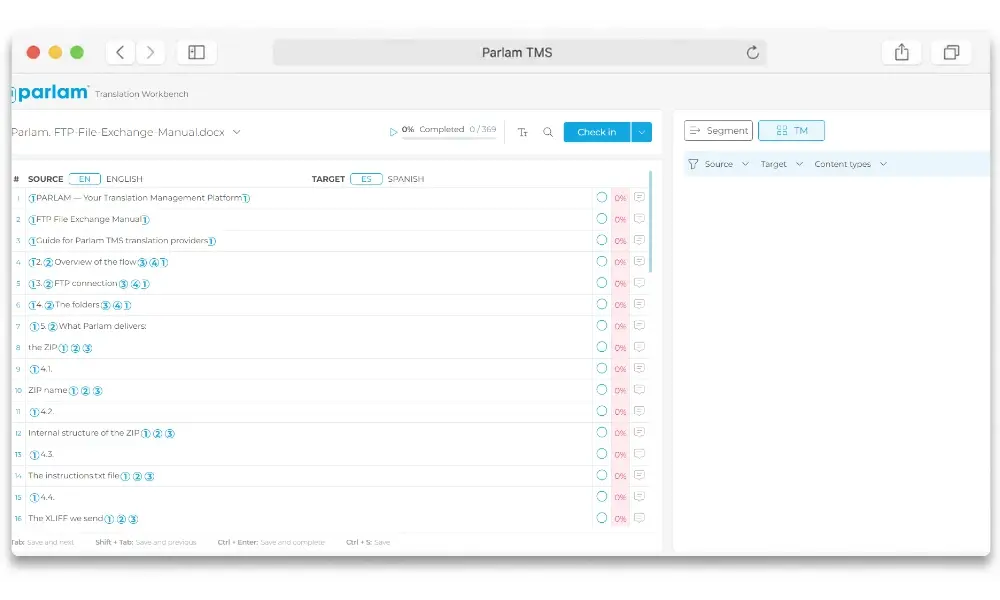Toggle status circle for FTP File Exchange Manual
The height and width of the screenshot is (600, 1000).
tap(601, 219)
